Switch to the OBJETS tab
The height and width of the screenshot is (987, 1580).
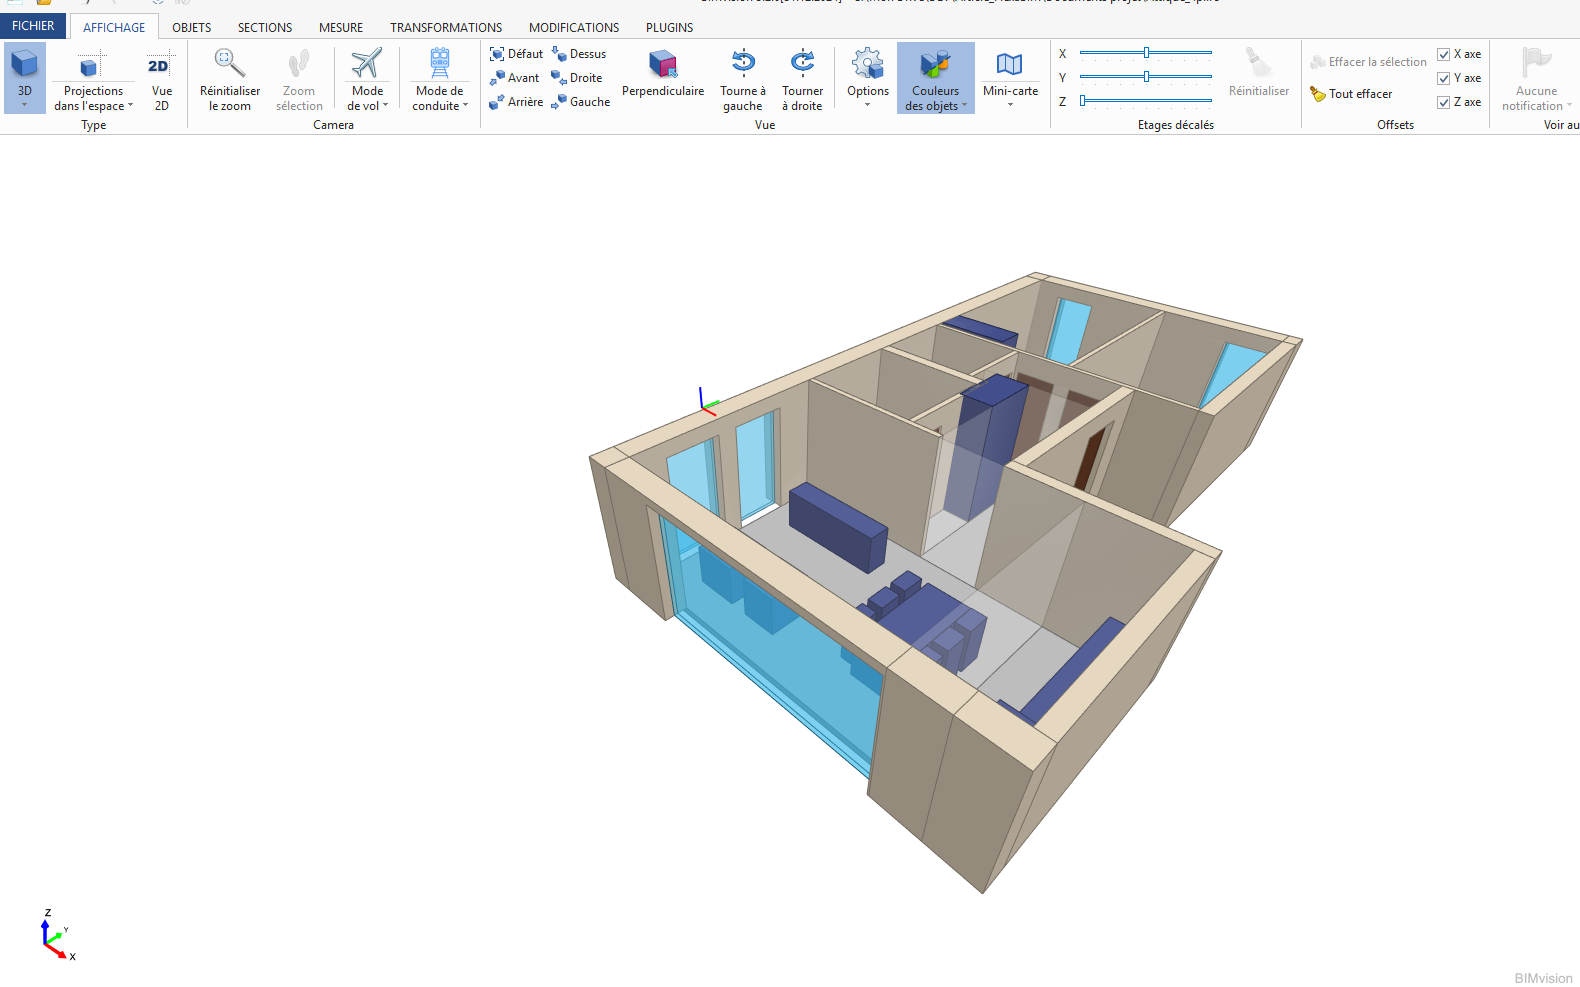[x=191, y=27]
